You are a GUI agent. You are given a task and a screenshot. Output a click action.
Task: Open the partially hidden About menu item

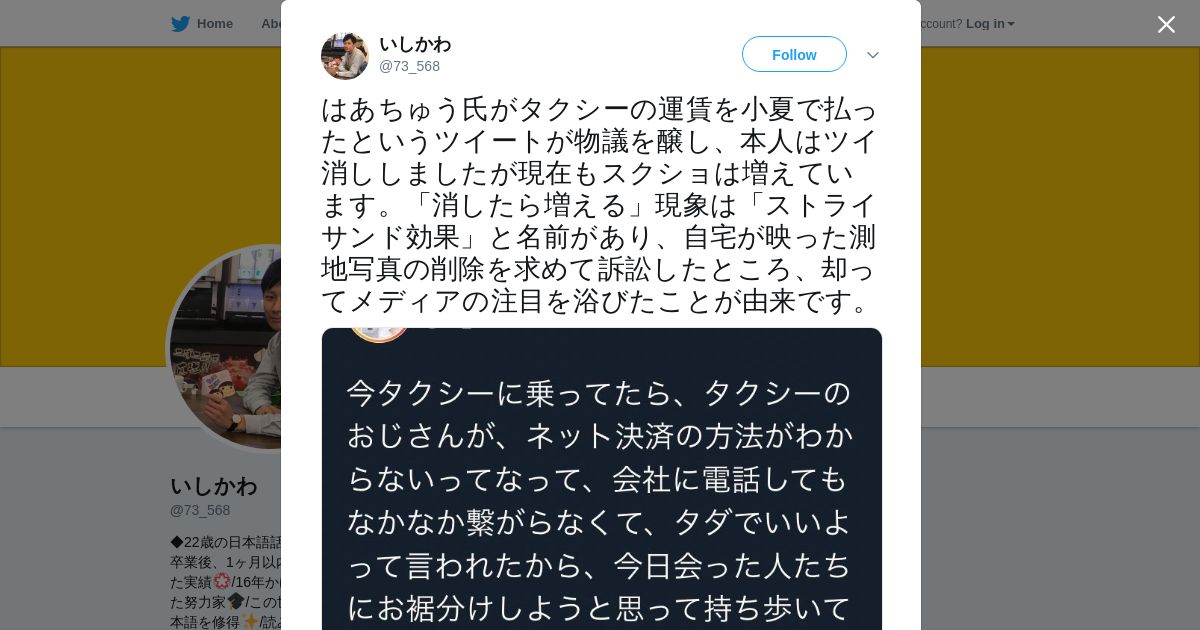tap(270, 24)
